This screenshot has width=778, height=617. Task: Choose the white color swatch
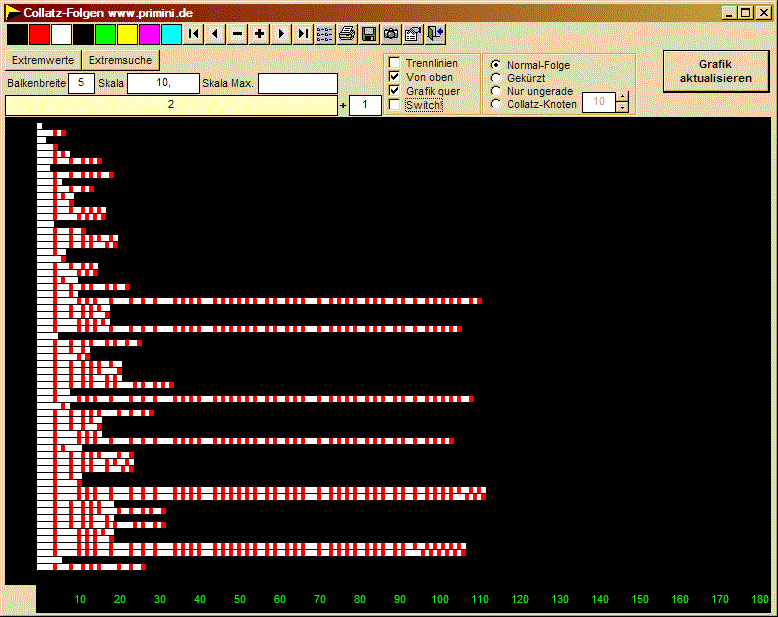tap(61, 35)
